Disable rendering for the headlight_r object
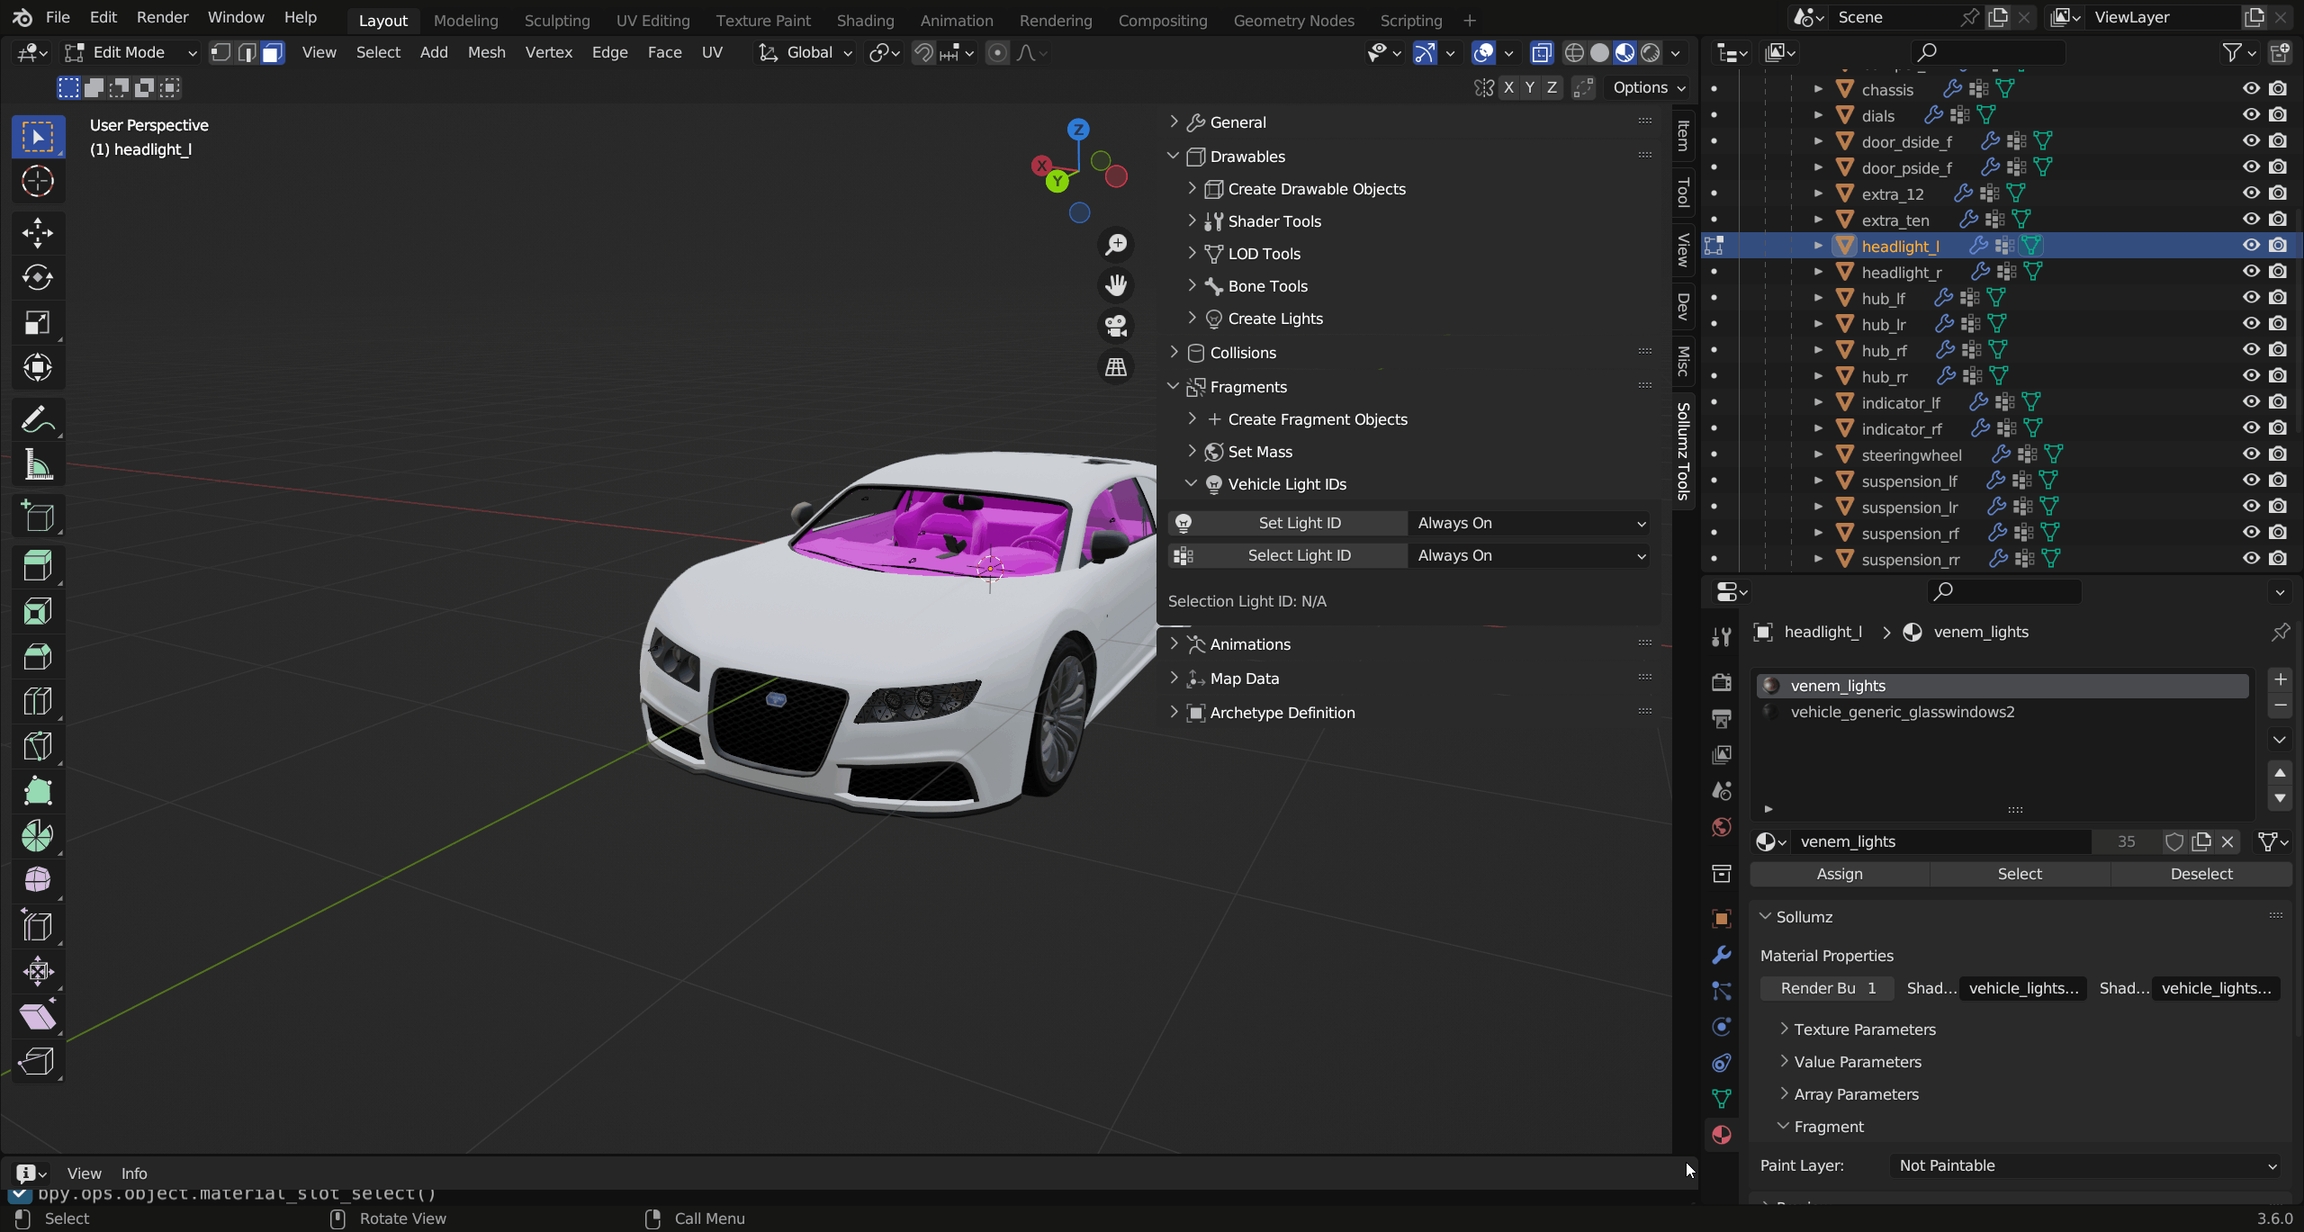This screenshot has height=1232, width=2304. click(x=2278, y=272)
